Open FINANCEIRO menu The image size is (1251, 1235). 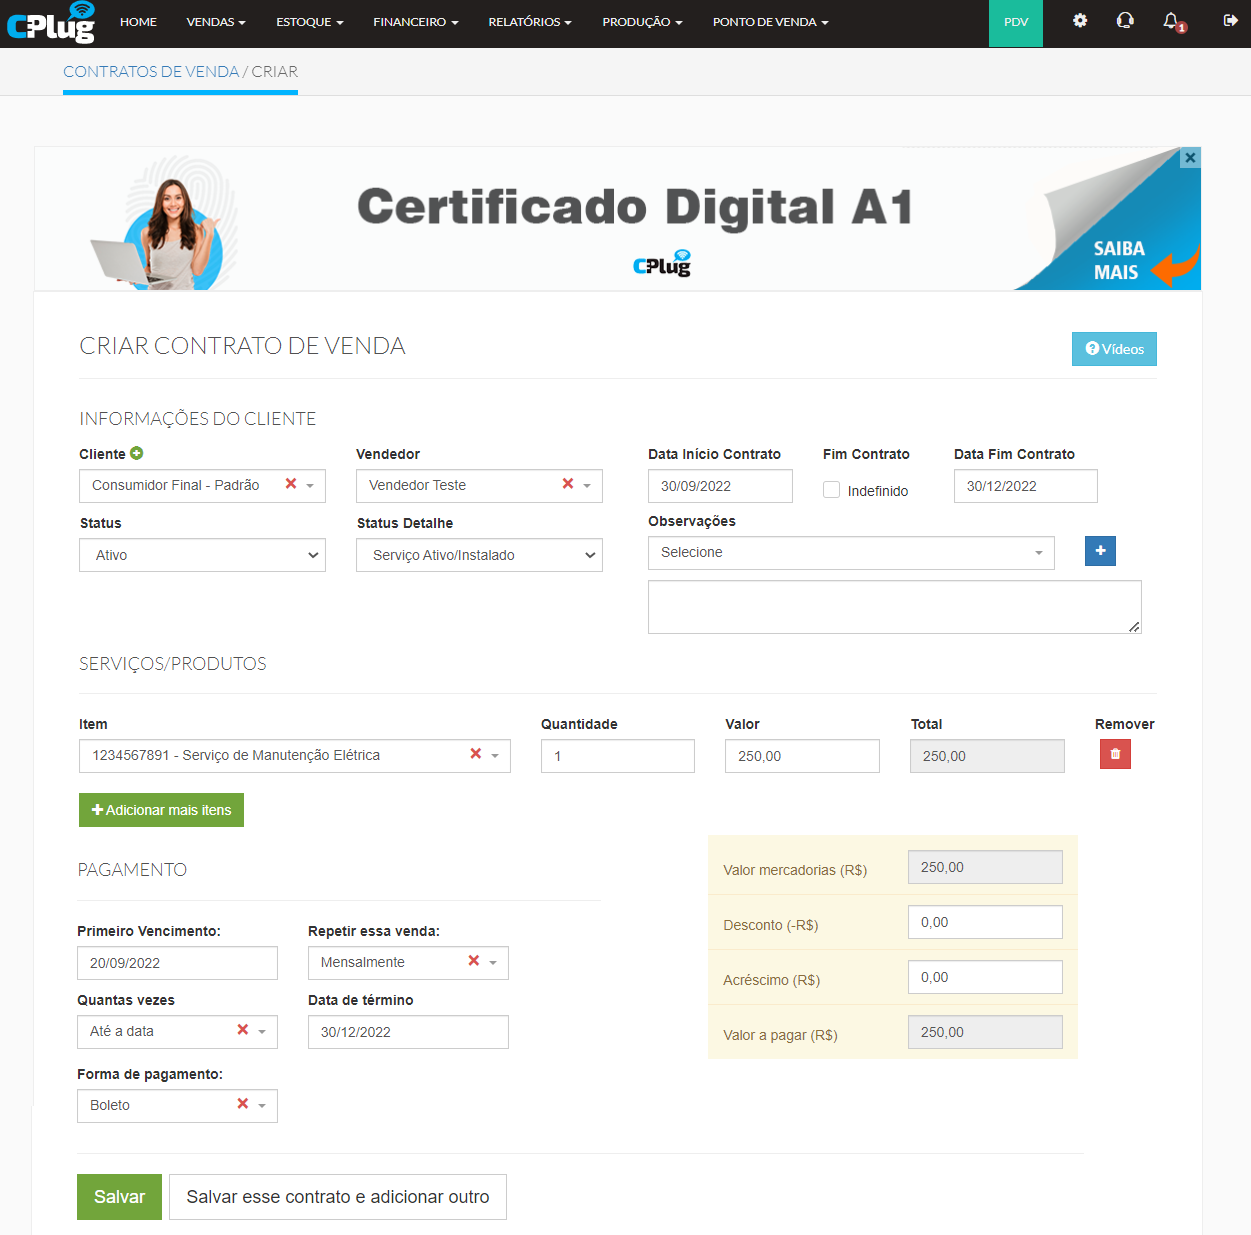click(x=416, y=22)
